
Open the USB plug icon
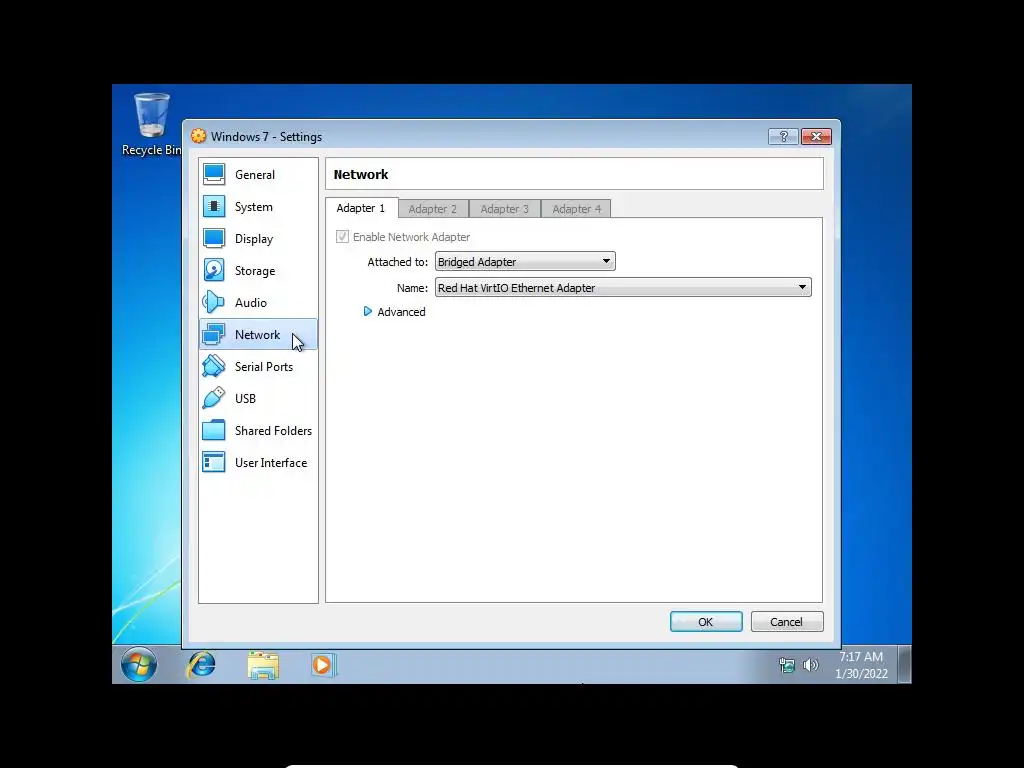214,398
